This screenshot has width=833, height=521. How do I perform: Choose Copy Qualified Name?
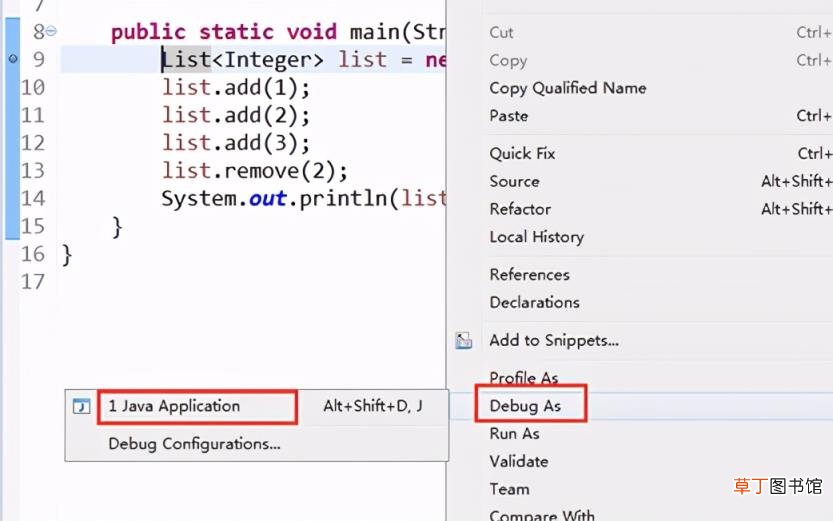[567, 88]
